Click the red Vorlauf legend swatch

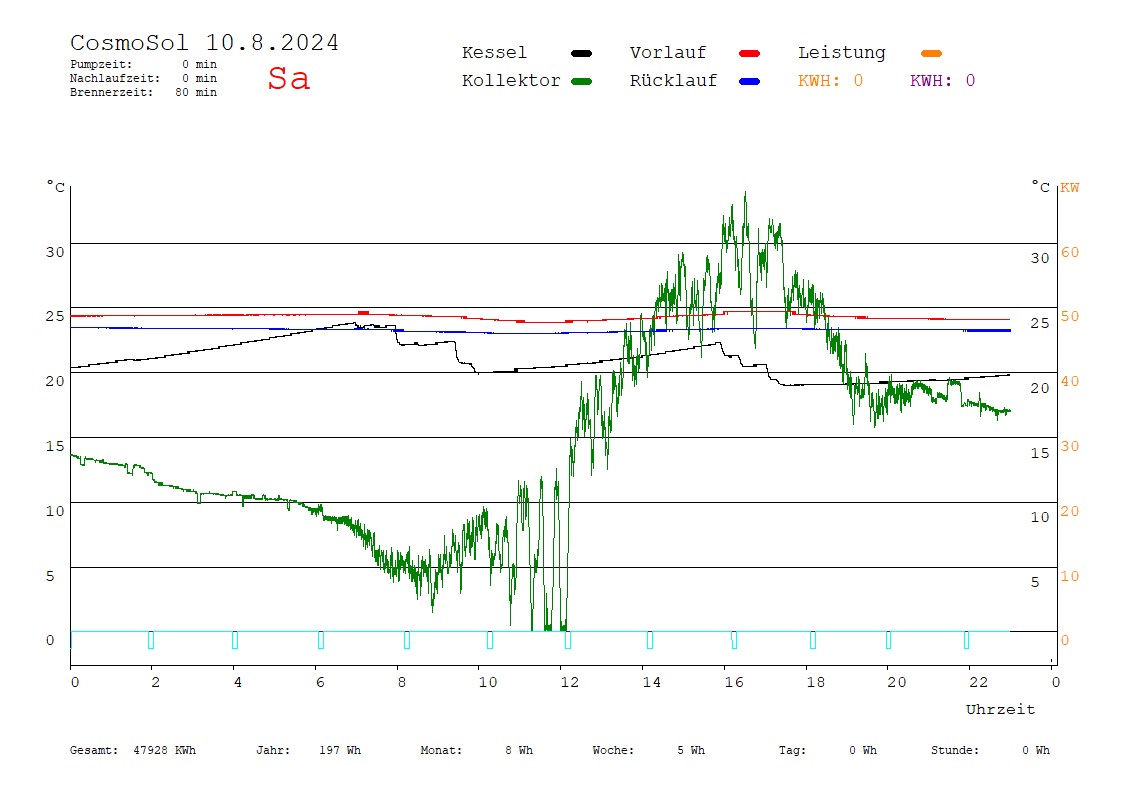coord(750,53)
